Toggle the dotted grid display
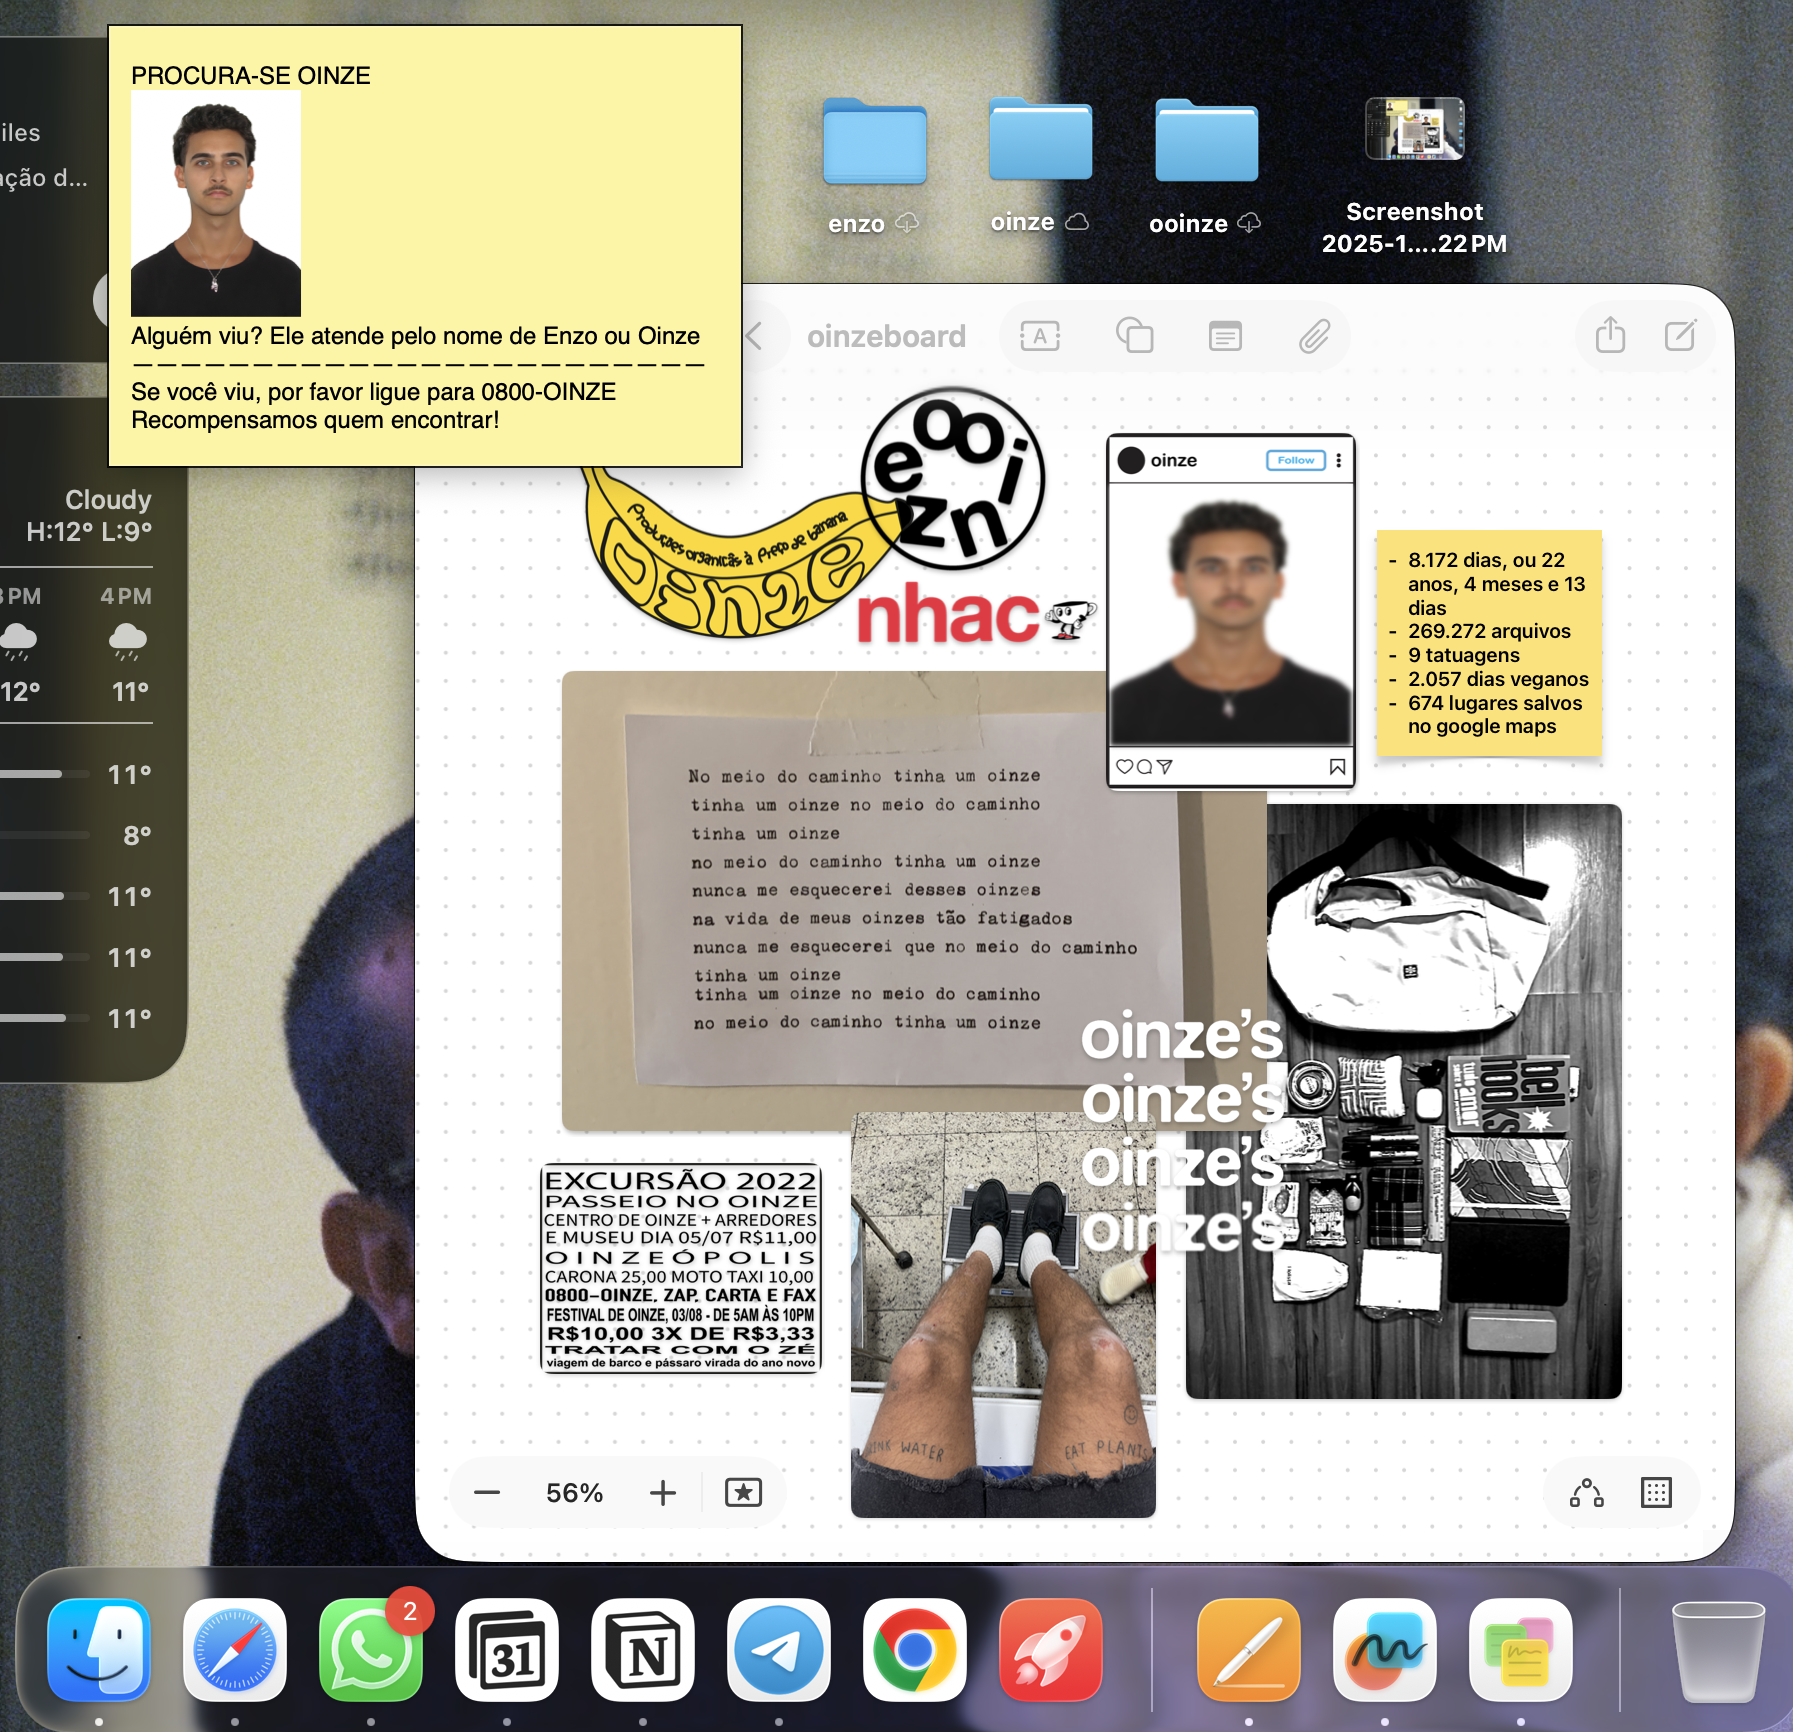Viewport: 1793px width, 1732px height. pyautogui.click(x=1656, y=1493)
